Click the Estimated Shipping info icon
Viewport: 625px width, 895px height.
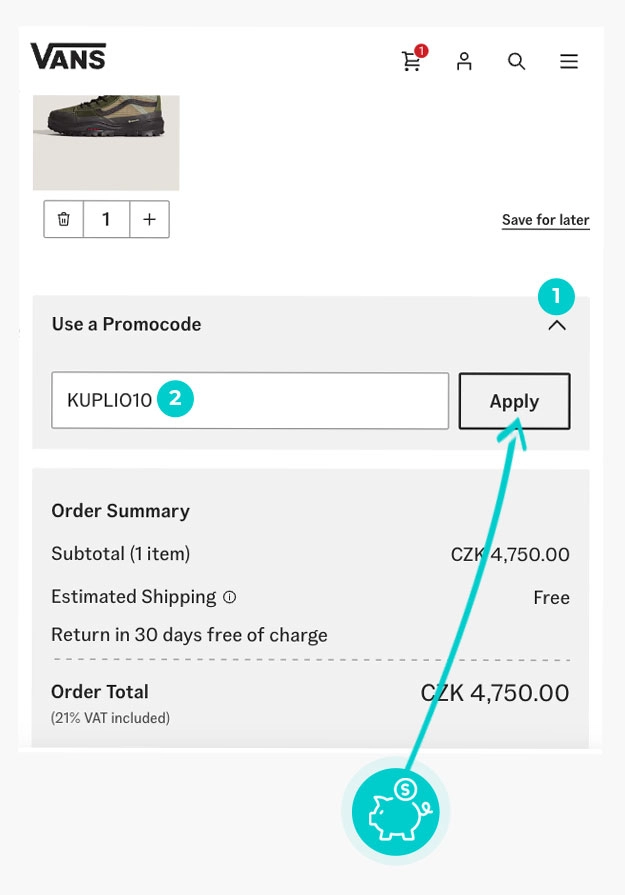tap(230, 597)
